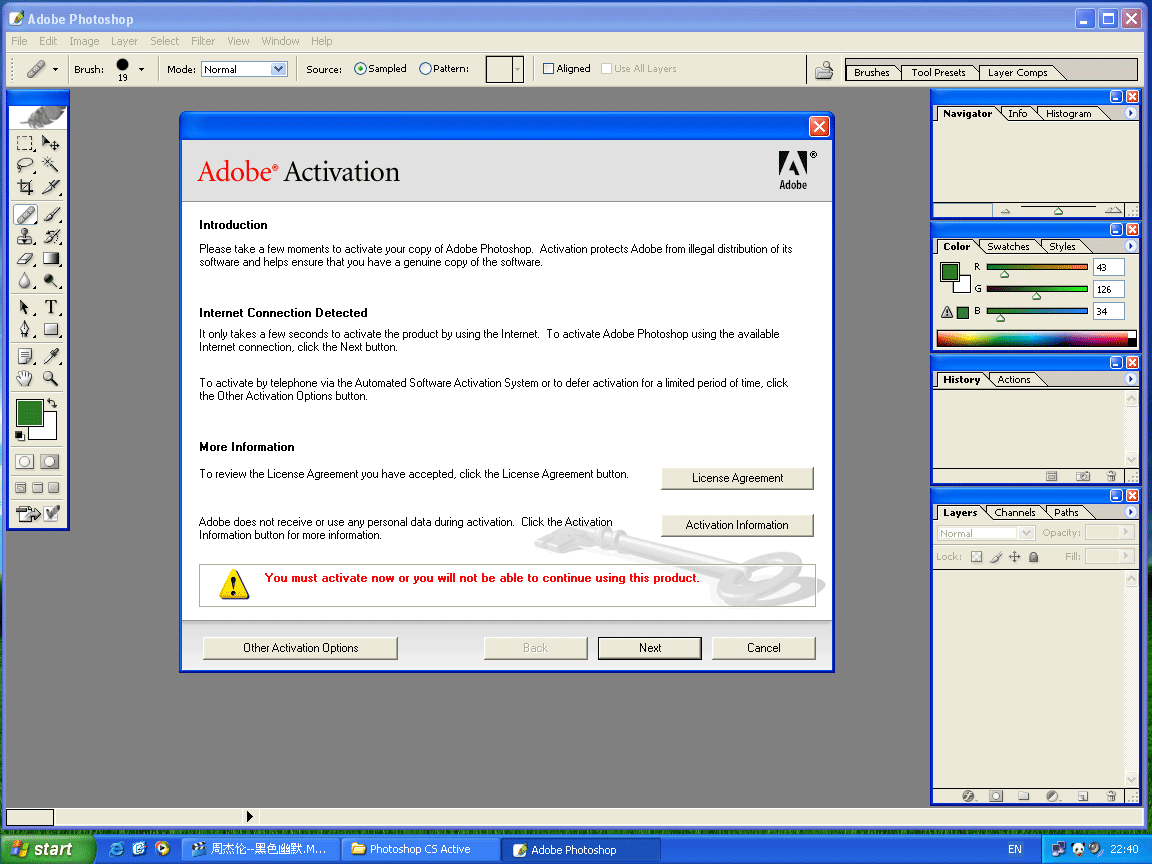Select the Lasso tool
Viewport: 1152px width, 864px height.
25,165
